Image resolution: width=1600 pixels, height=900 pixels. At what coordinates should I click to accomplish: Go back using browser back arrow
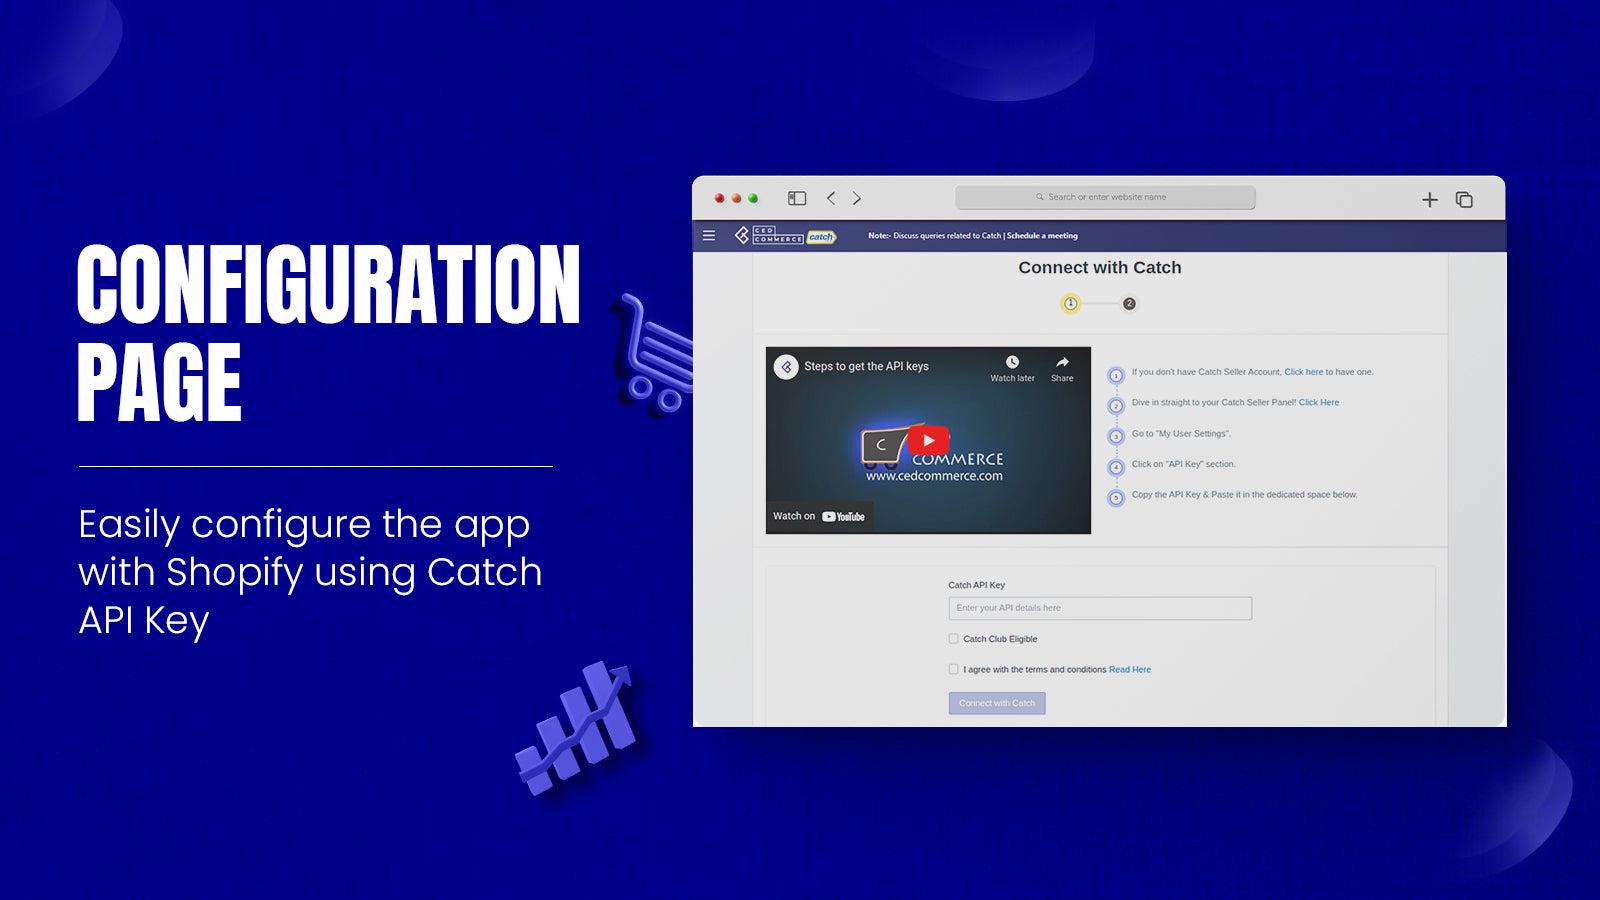(x=831, y=199)
